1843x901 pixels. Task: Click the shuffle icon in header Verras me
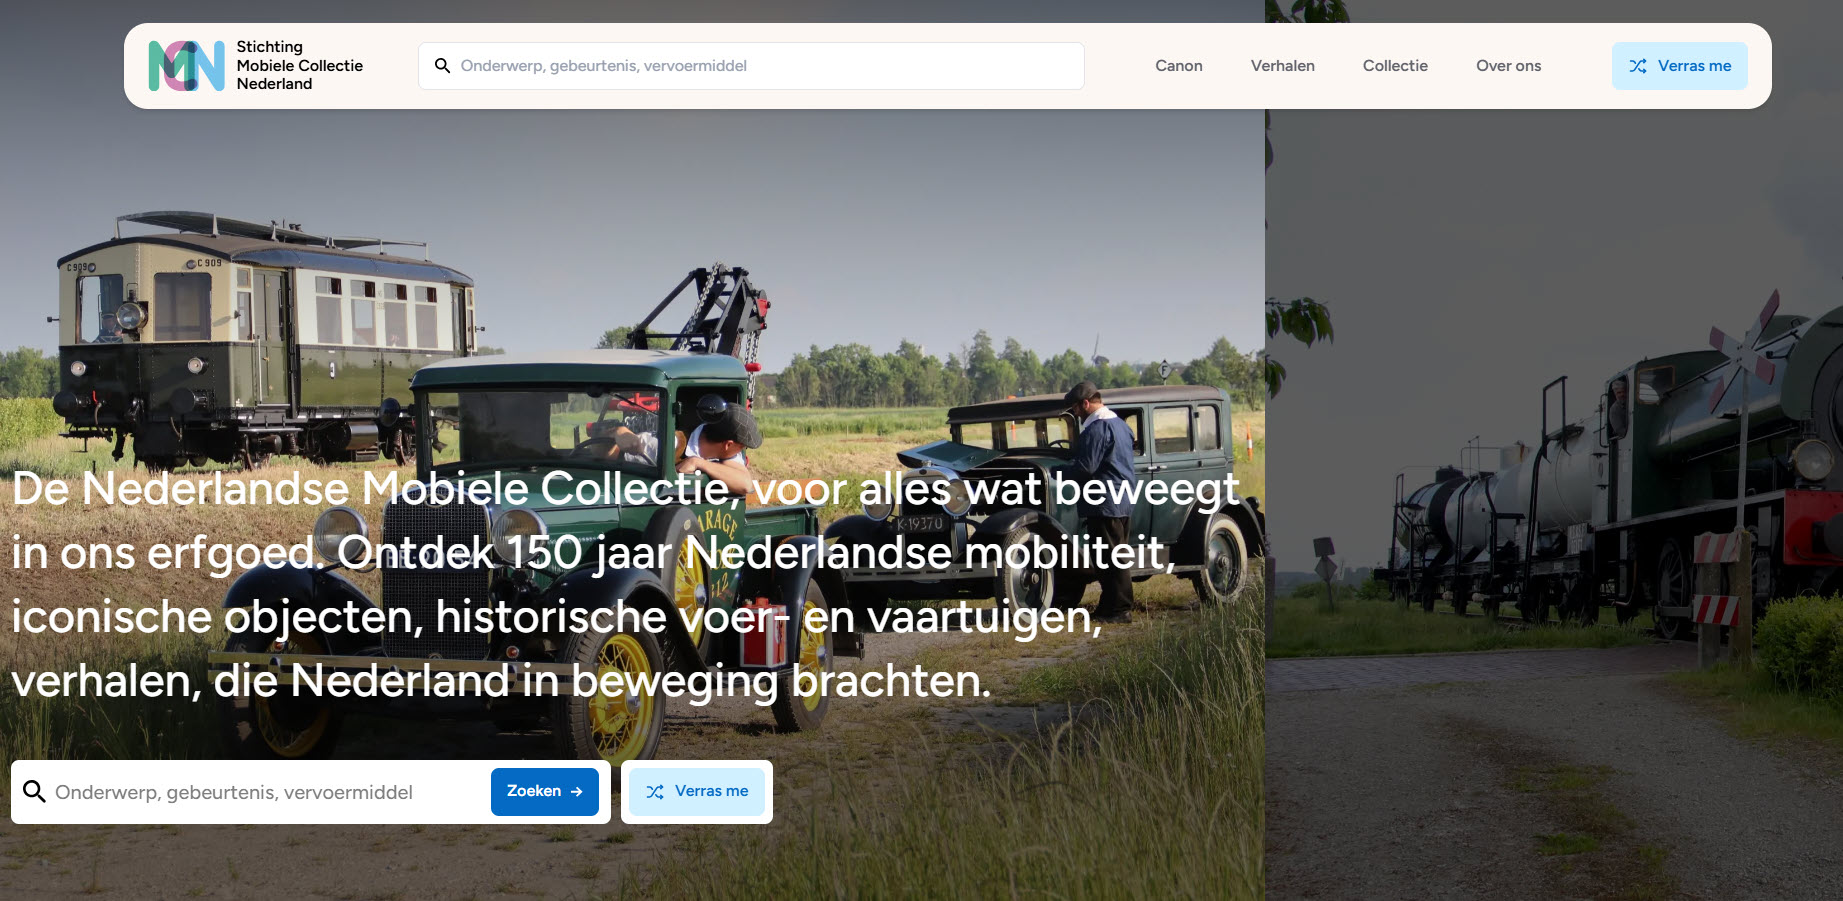(1638, 66)
